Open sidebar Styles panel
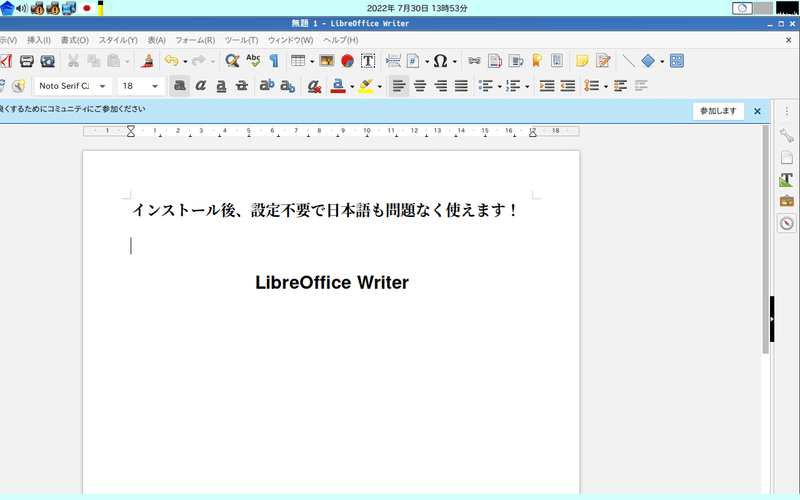Screen dimensions: 800x500 787,180
